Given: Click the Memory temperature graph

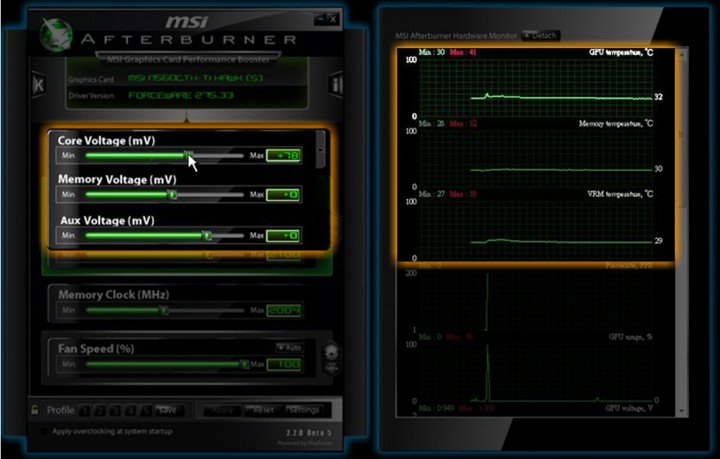Looking at the screenshot, I should coord(536,158).
